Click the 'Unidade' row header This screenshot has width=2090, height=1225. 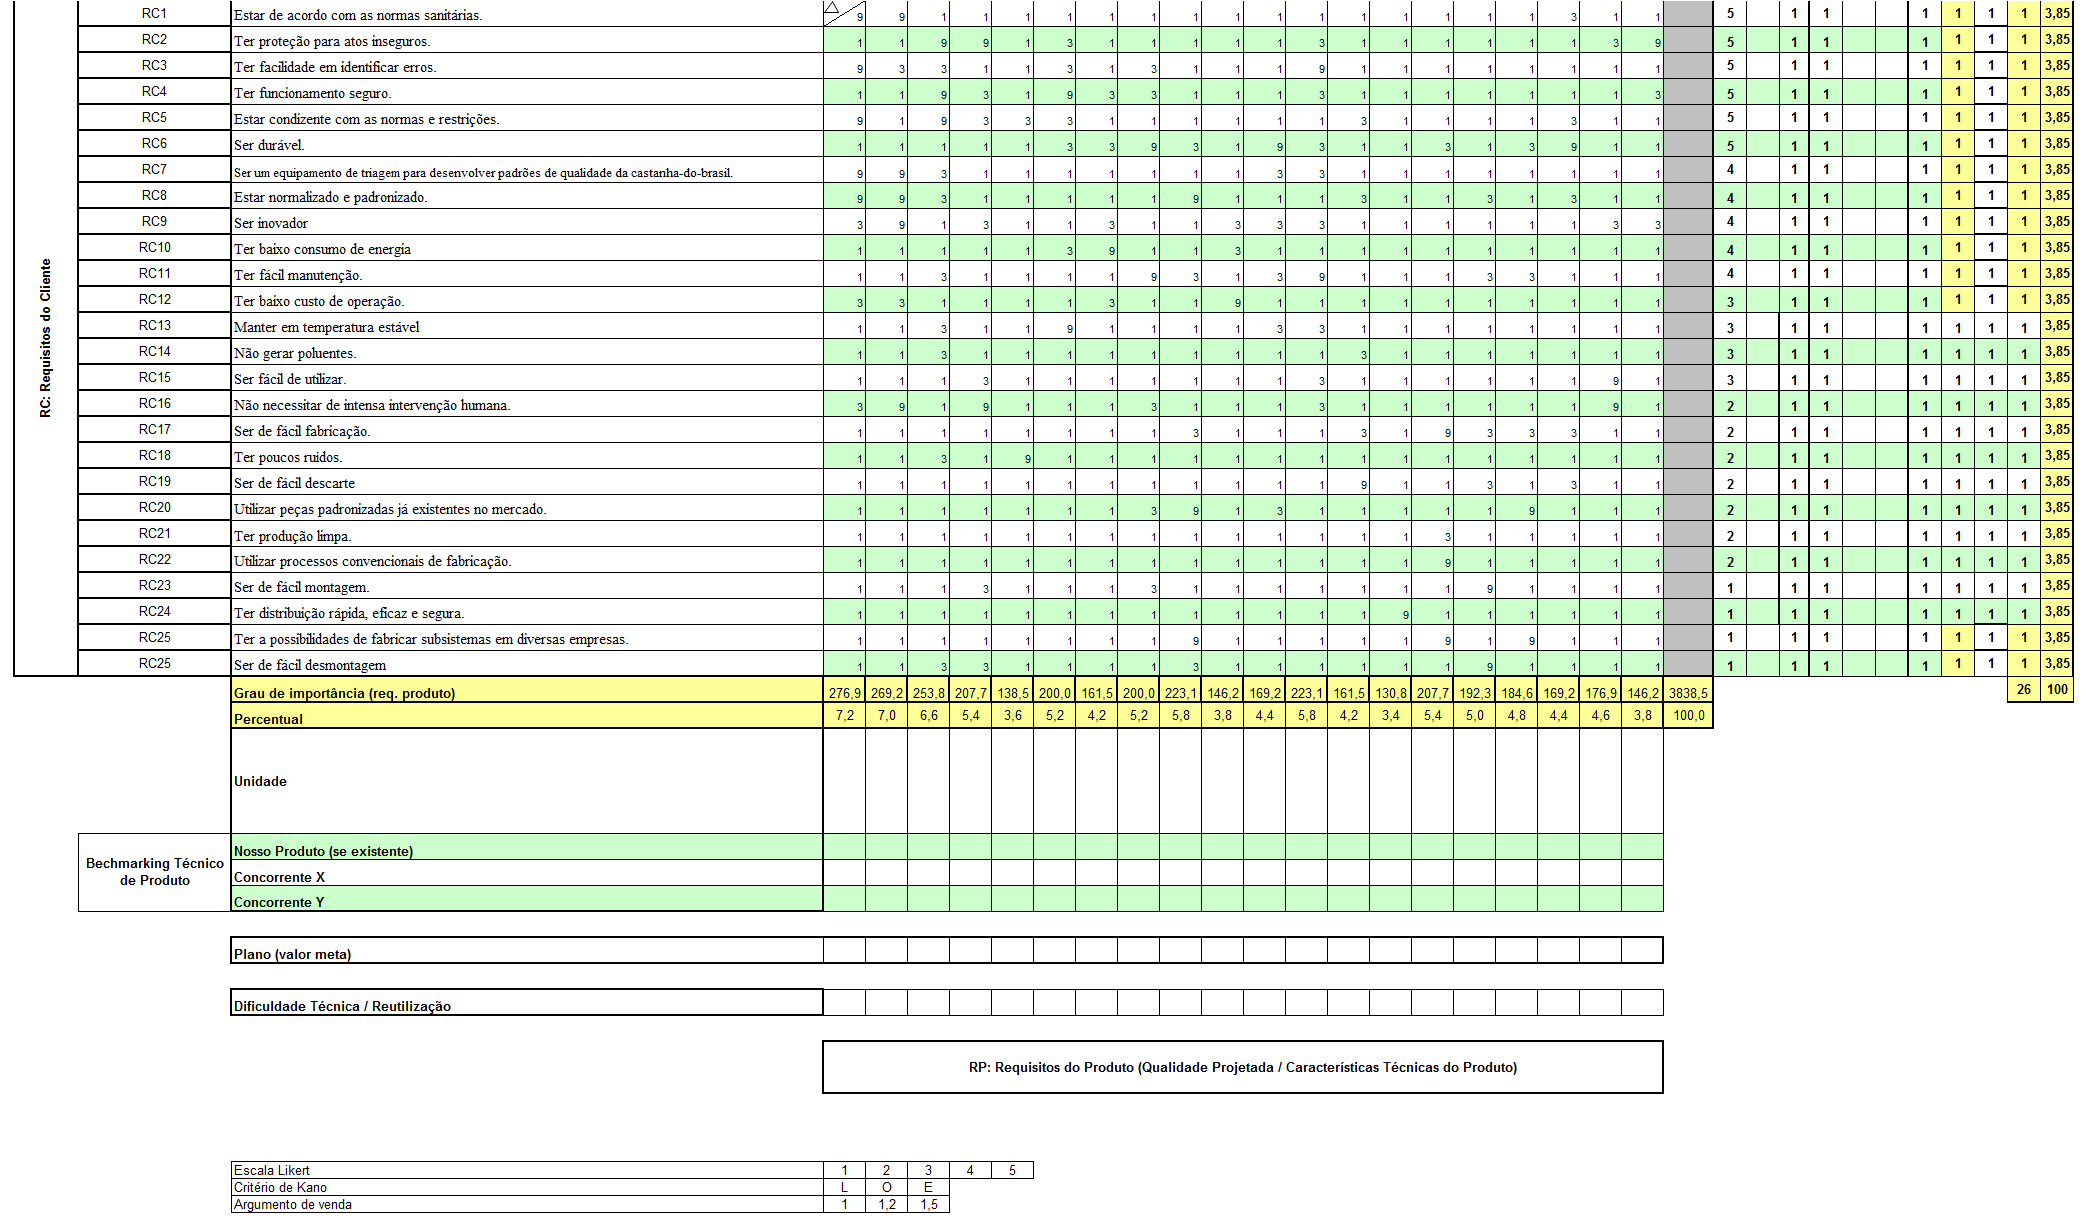(527, 781)
